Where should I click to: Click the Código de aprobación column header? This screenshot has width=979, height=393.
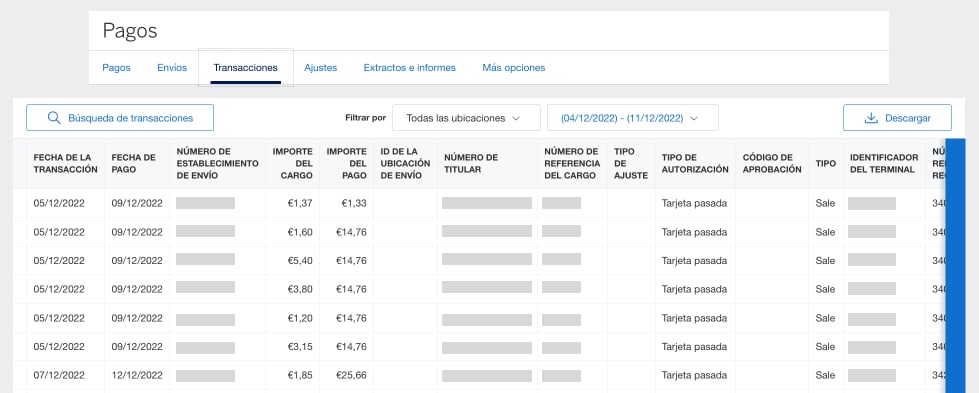tap(772, 163)
